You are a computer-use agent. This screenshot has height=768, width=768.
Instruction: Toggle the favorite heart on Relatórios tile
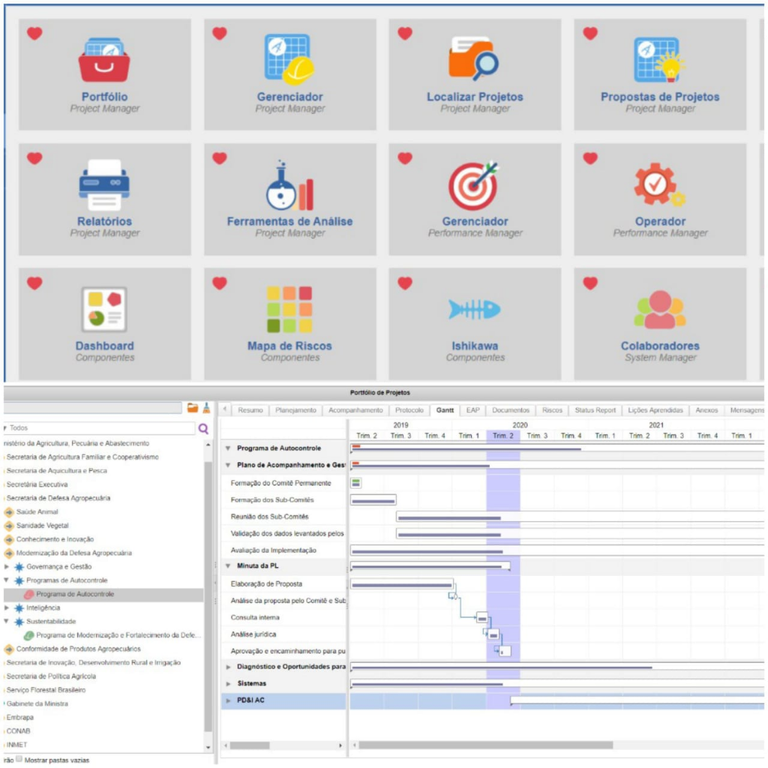pos(34,158)
